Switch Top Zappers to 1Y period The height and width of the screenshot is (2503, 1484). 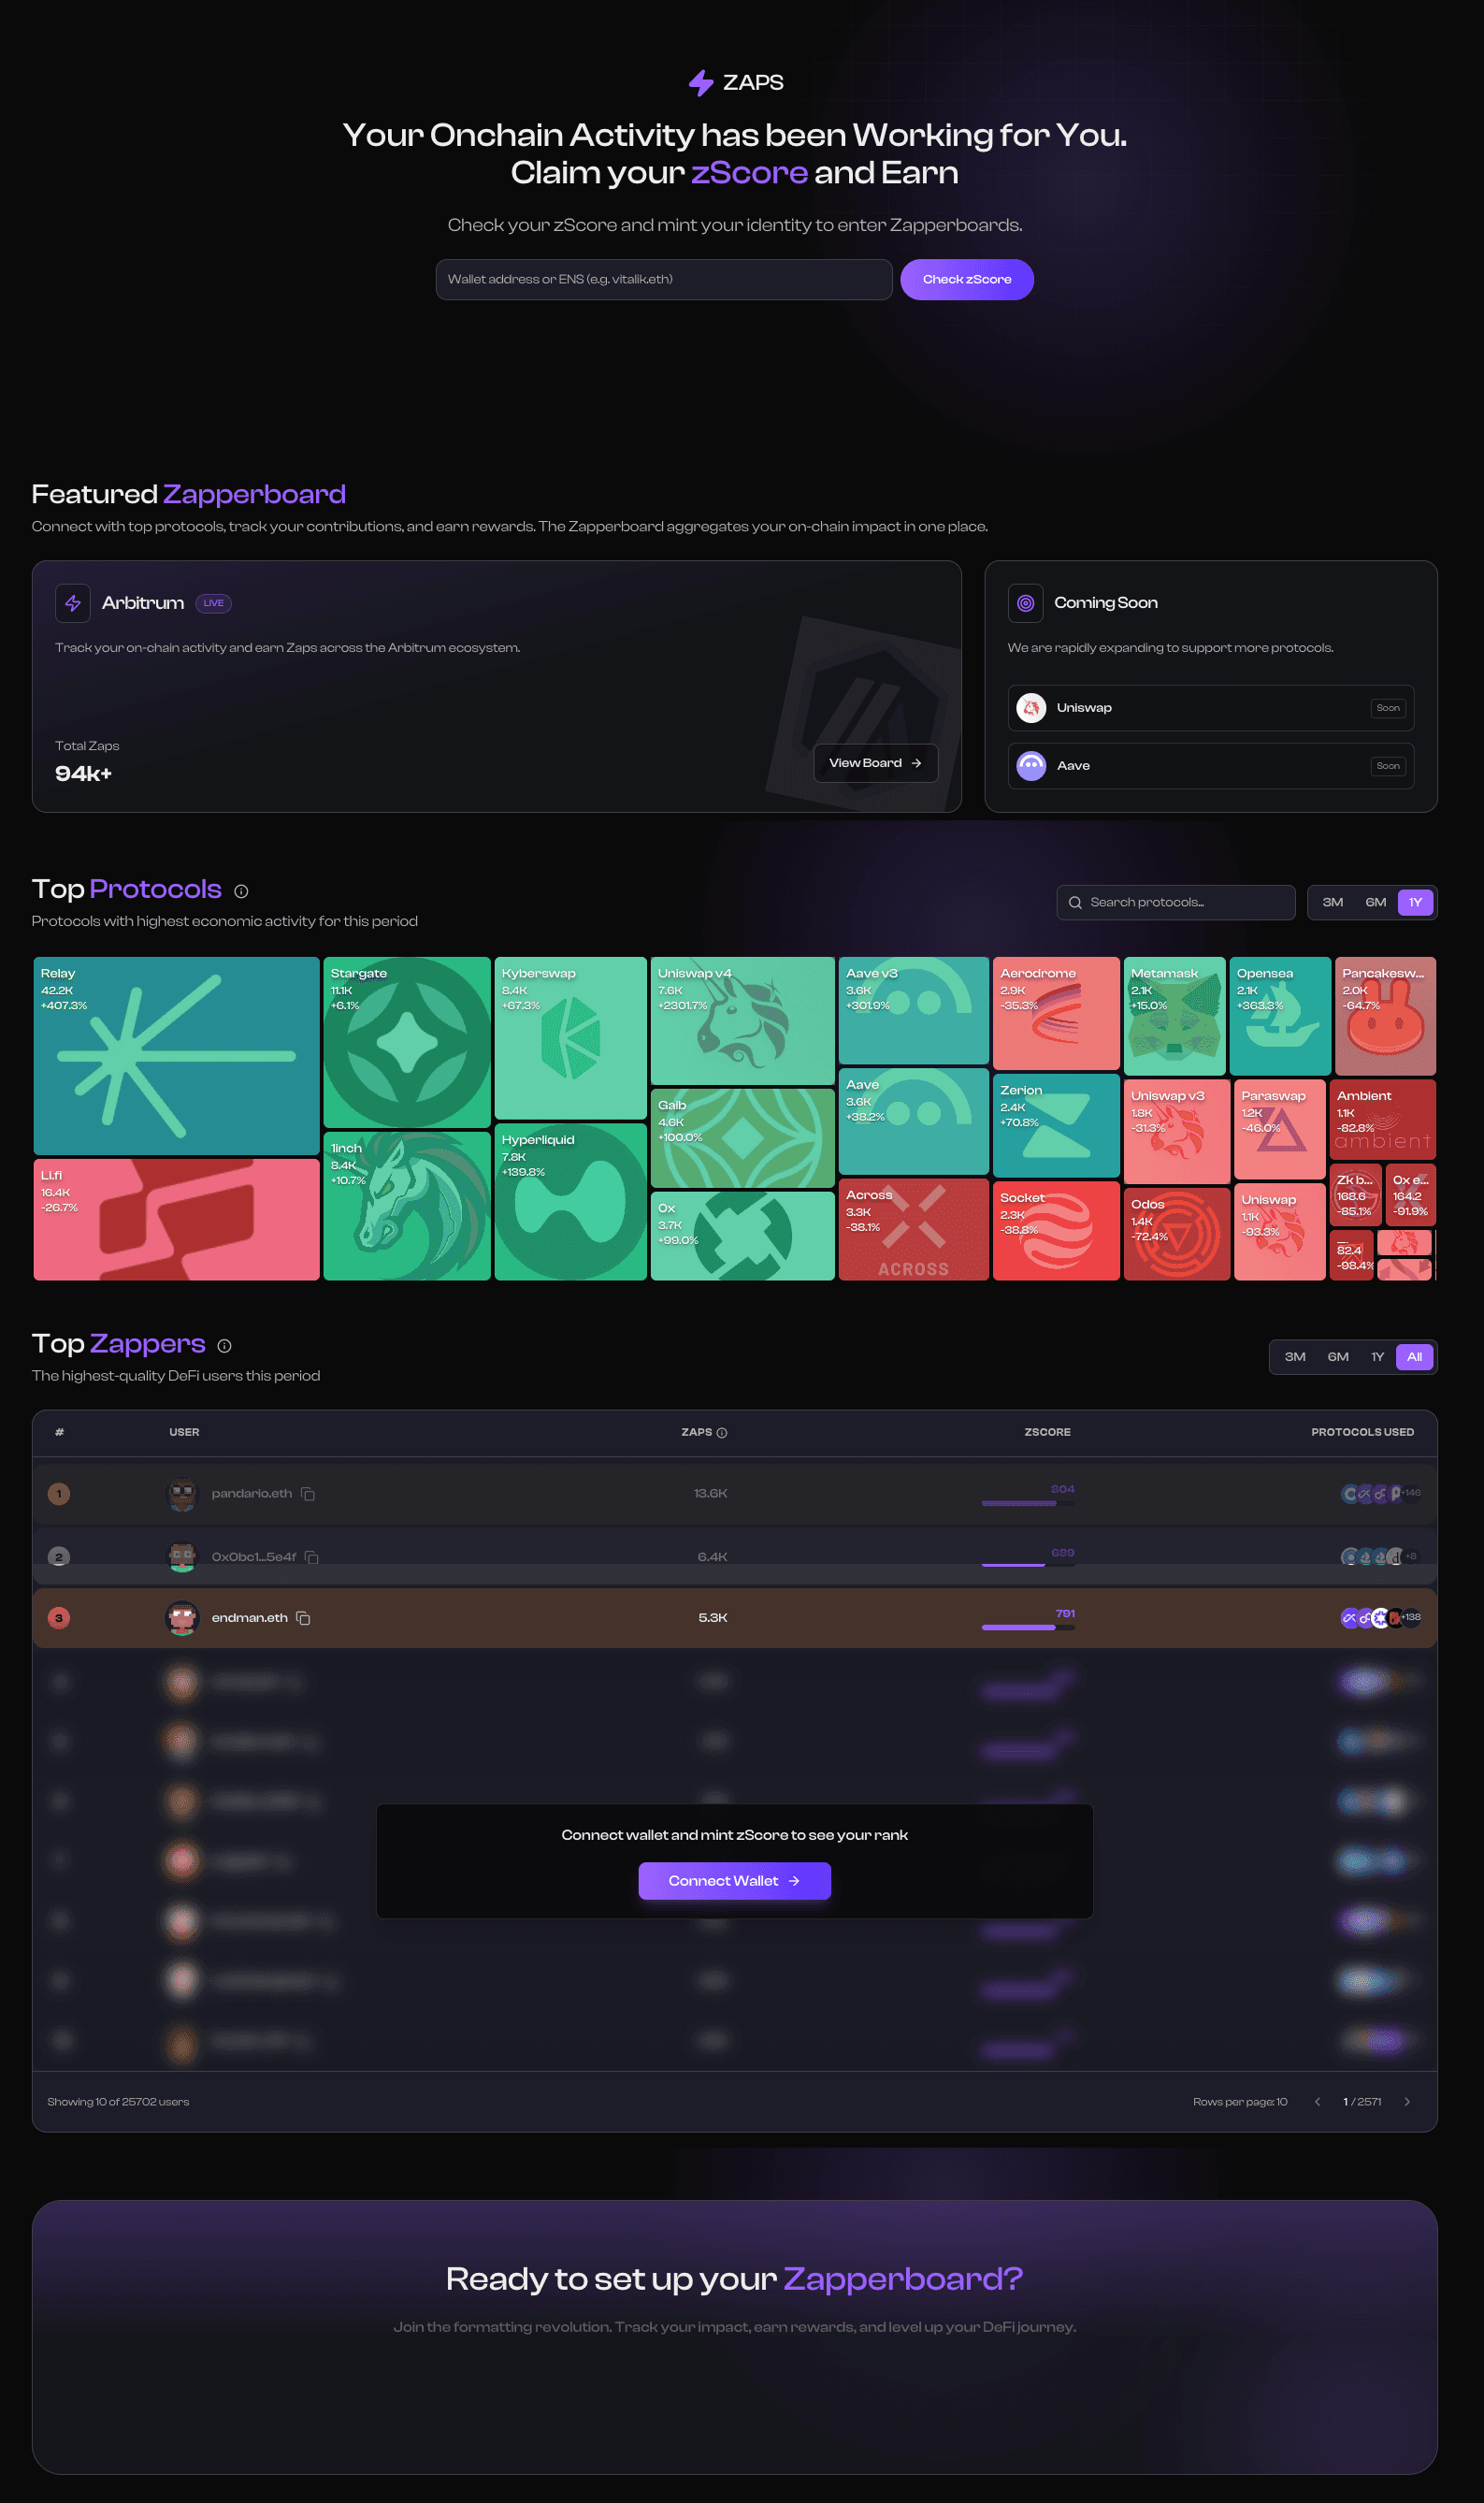click(x=1377, y=1357)
